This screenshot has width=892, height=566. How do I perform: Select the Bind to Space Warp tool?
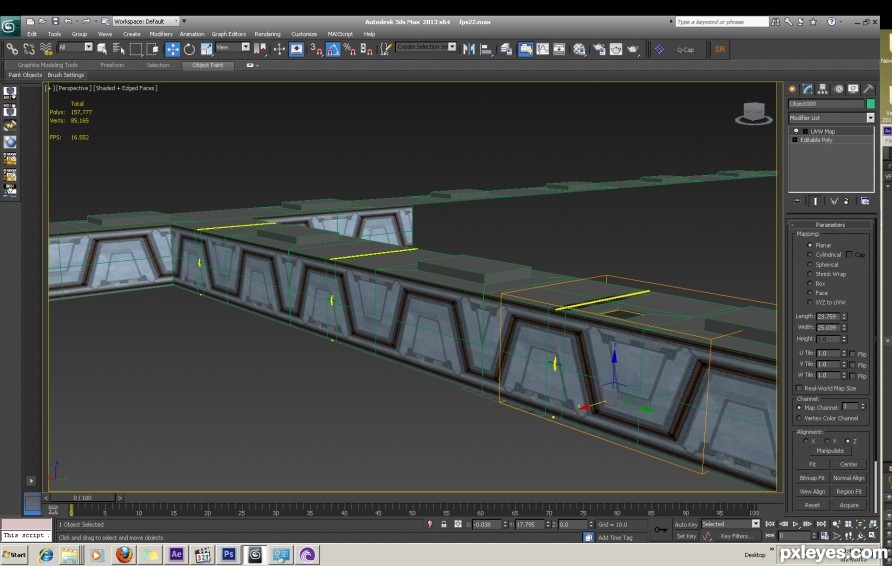[x=46, y=49]
